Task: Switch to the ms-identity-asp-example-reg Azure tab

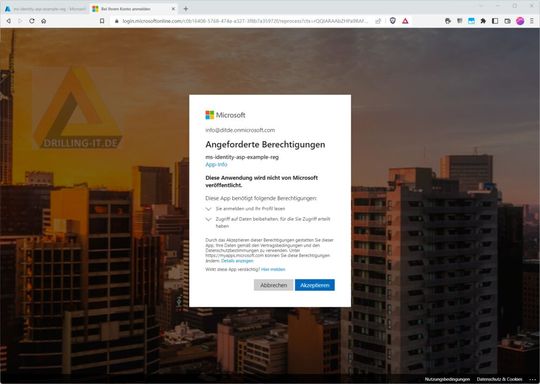Action: (x=45, y=9)
